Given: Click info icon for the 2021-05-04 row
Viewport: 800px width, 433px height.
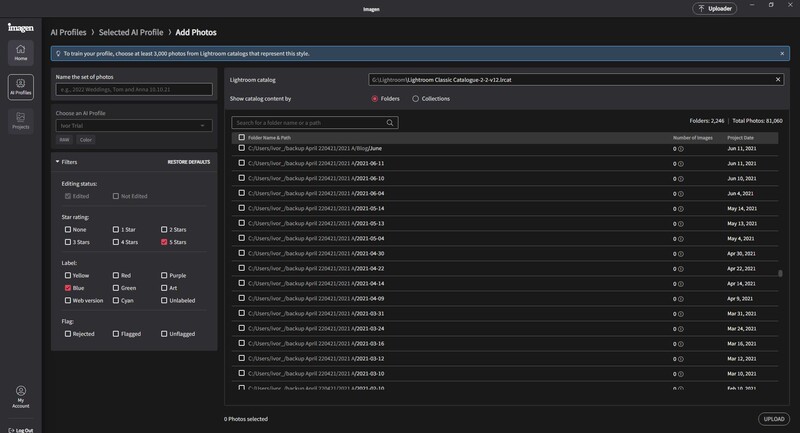Looking at the screenshot, I should click(x=681, y=239).
